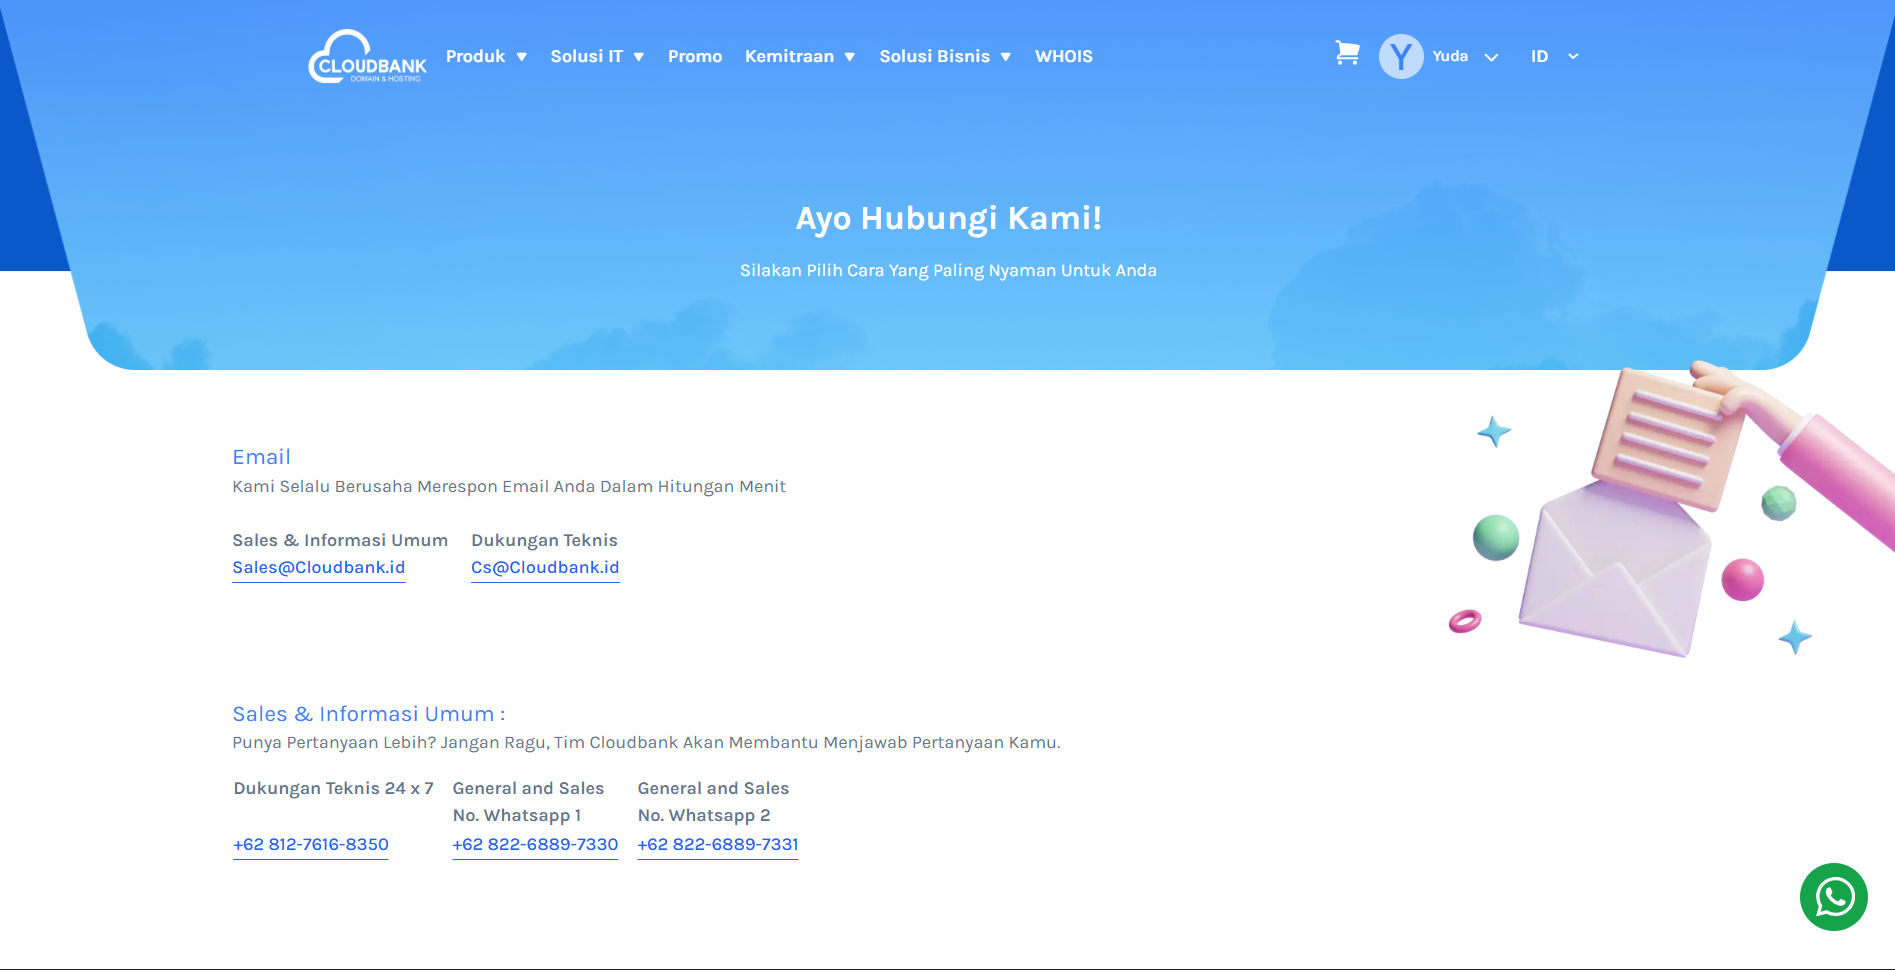Open the WHOIS menu item
The width and height of the screenshot is (1895, 970).
(1063, 57)
